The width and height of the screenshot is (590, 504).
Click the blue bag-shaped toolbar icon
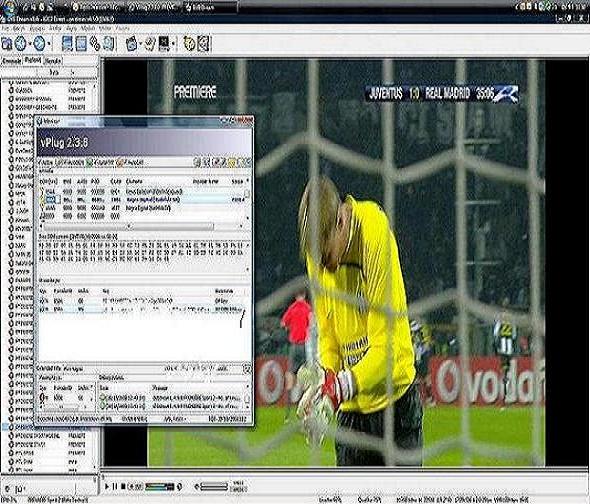click(x=131, y=44)
